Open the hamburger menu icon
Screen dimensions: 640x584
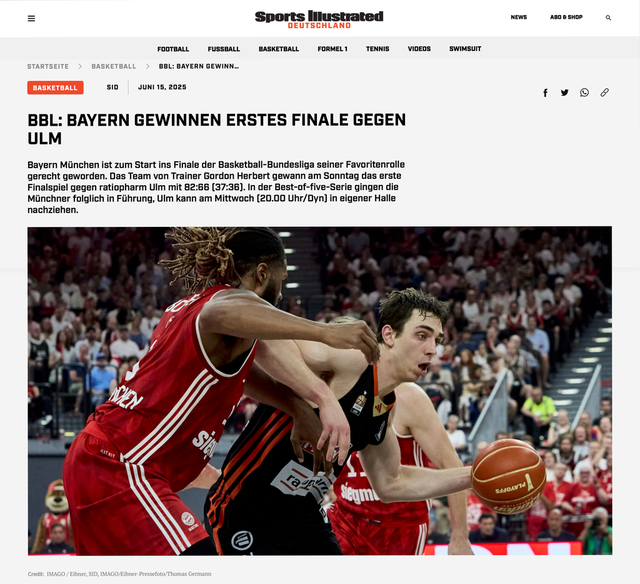(x=31, y=18)
